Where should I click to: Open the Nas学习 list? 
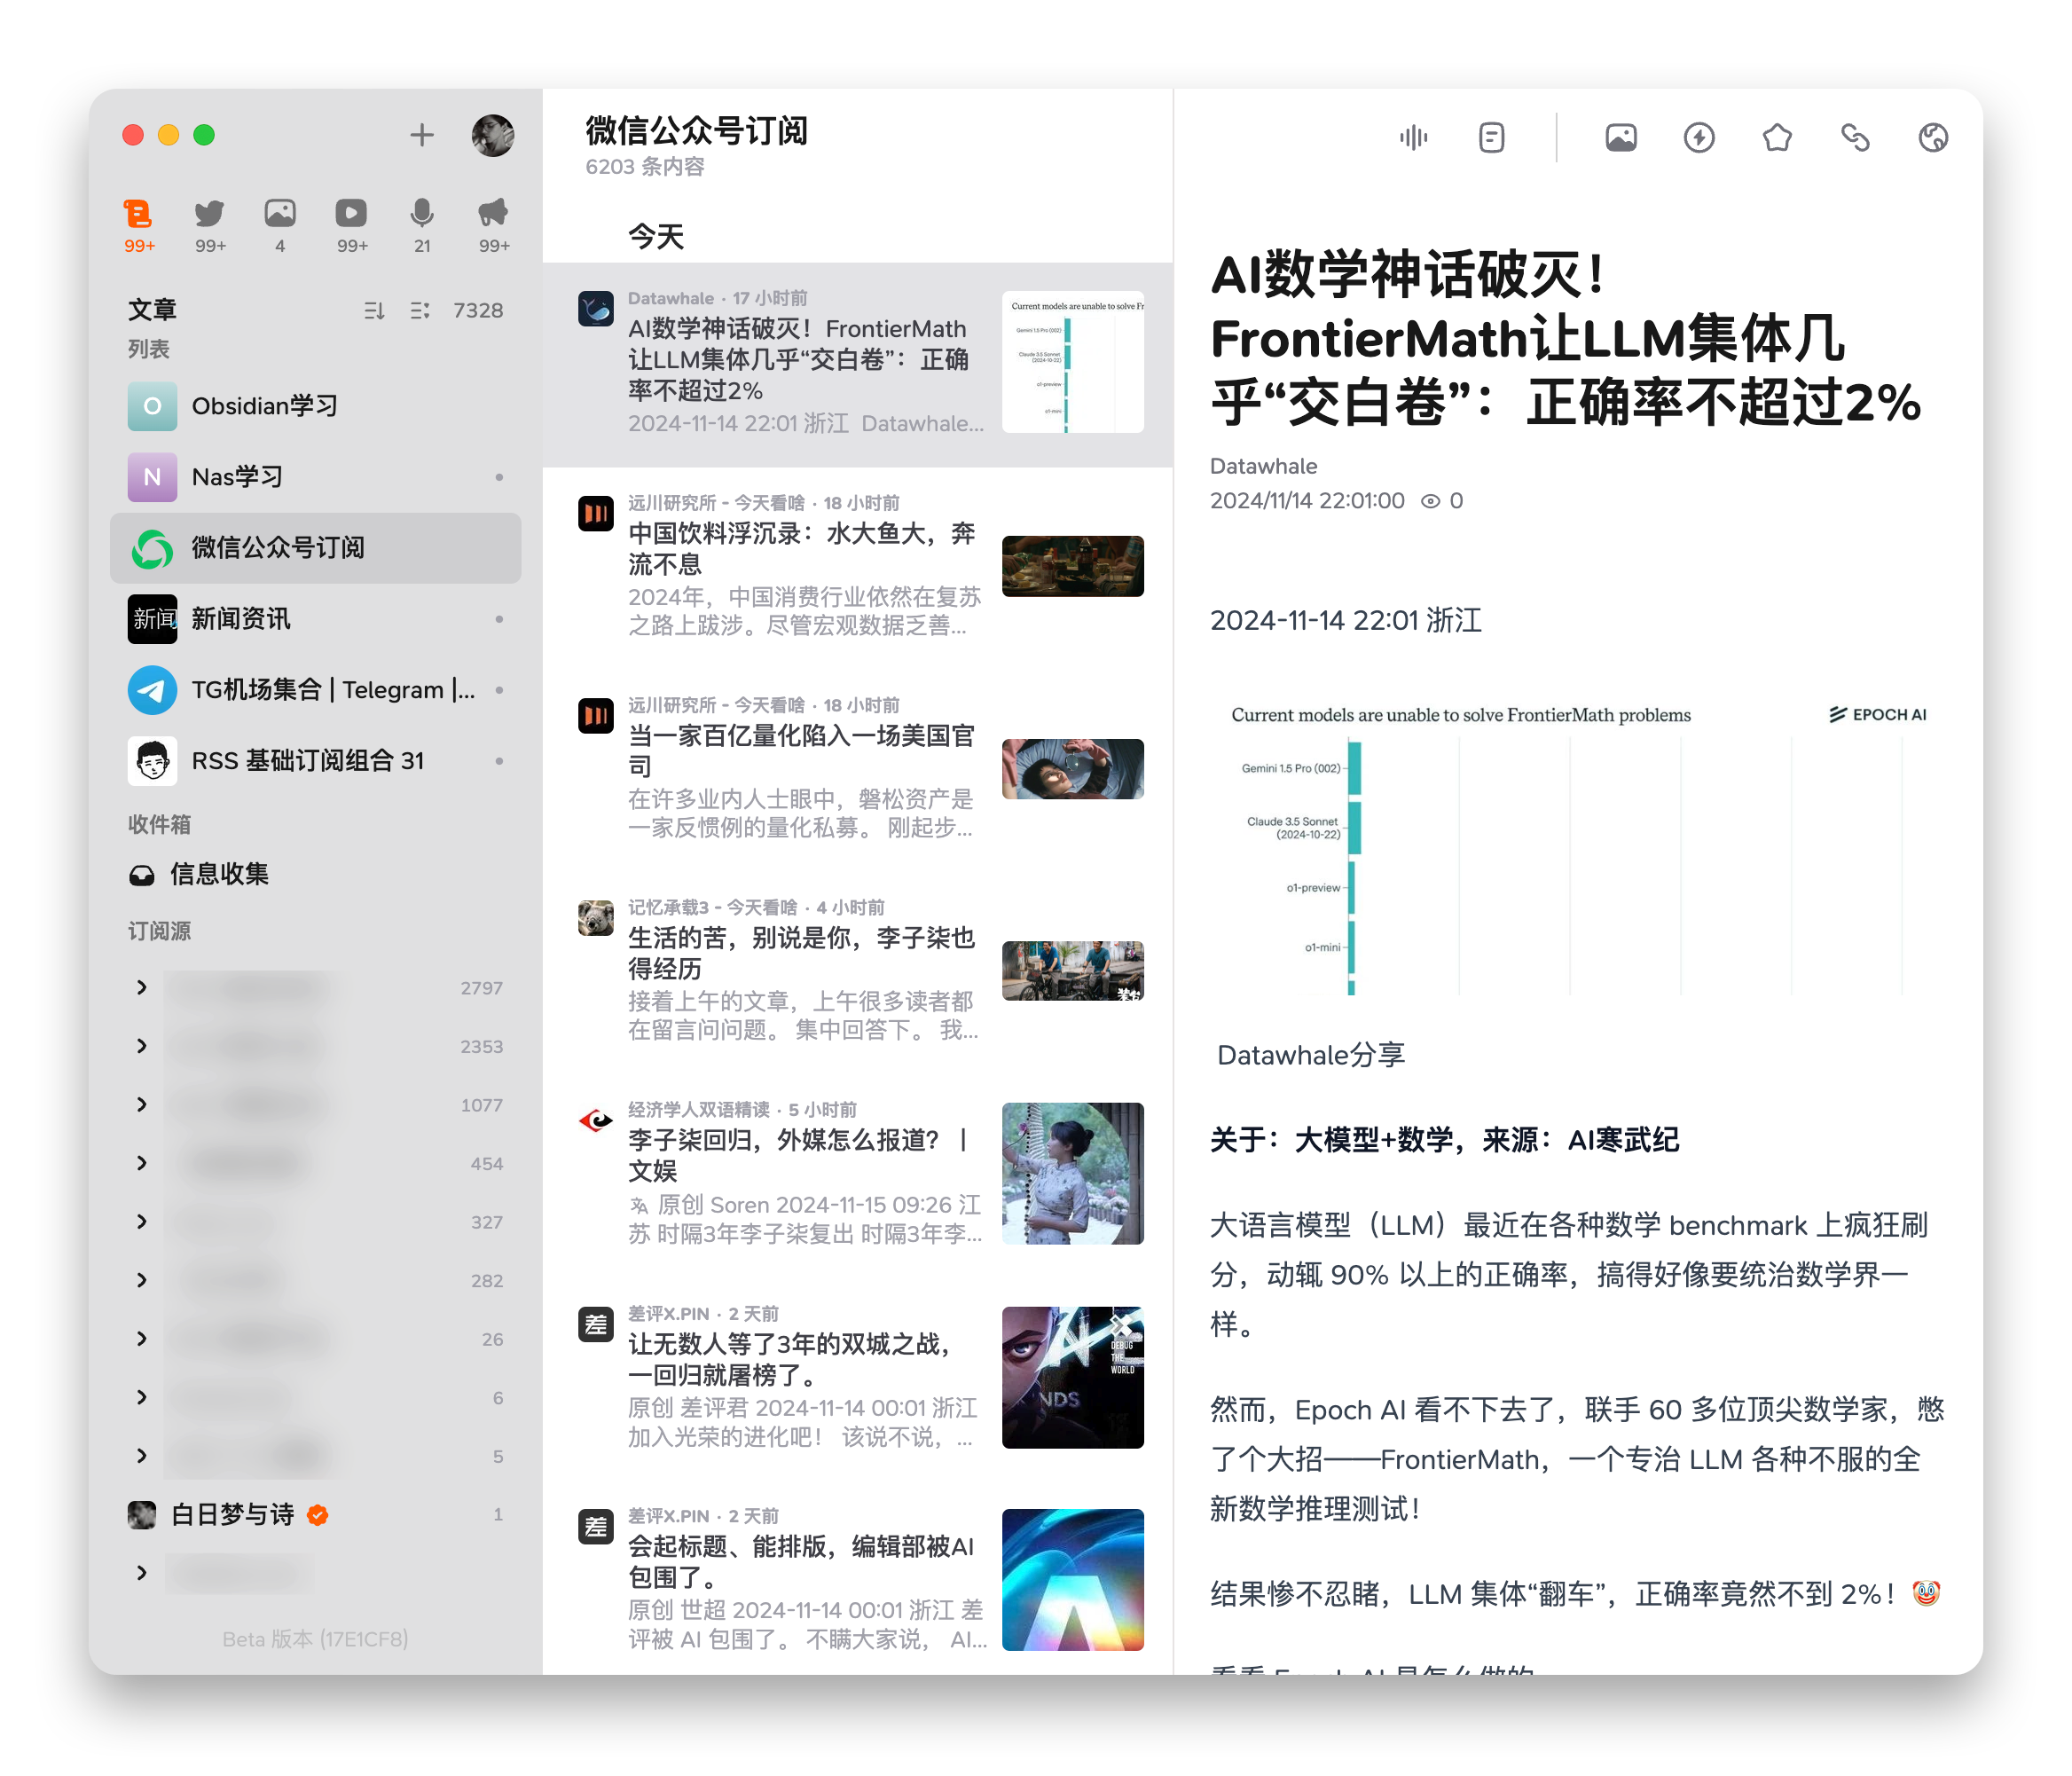pos(315,477)
